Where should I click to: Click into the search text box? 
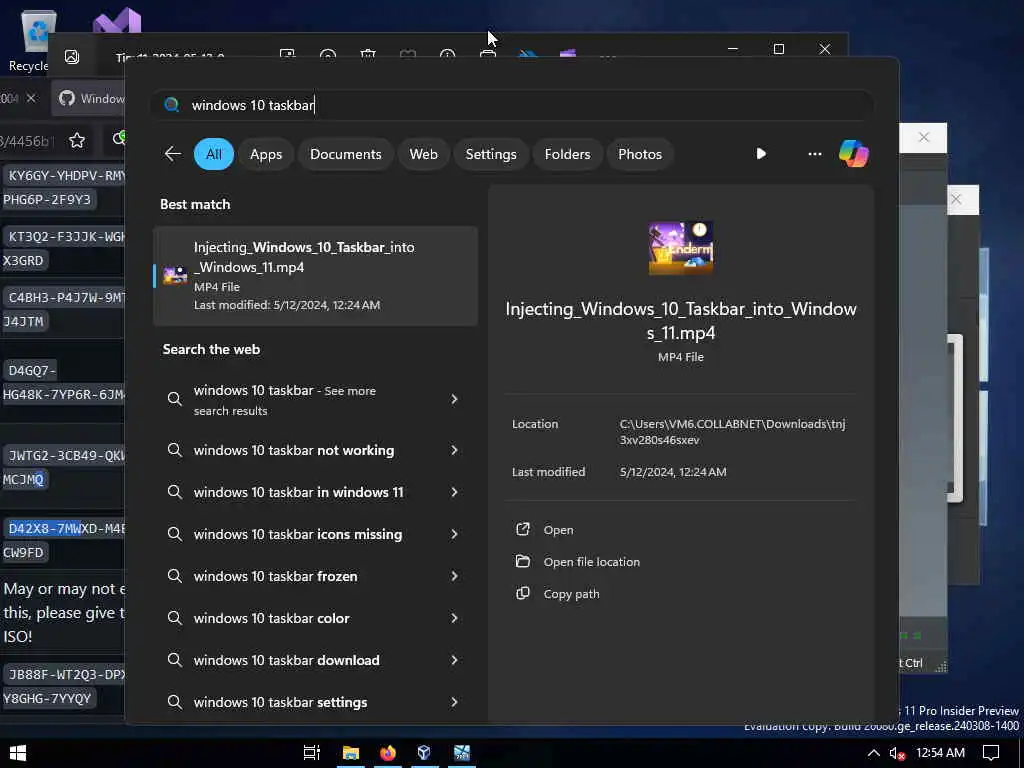[x=513, y=105]
